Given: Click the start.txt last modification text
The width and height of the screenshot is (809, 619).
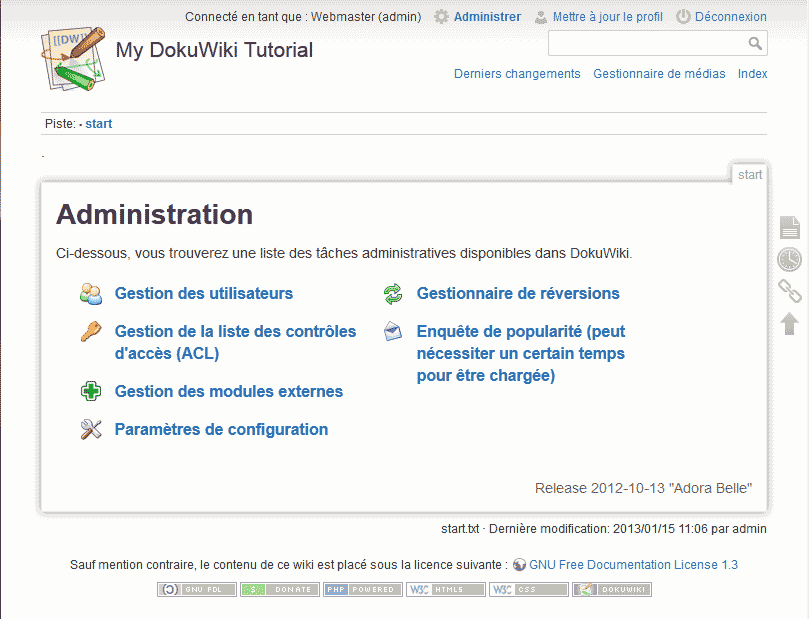Looking at the screenshot, I should [604, 529].
